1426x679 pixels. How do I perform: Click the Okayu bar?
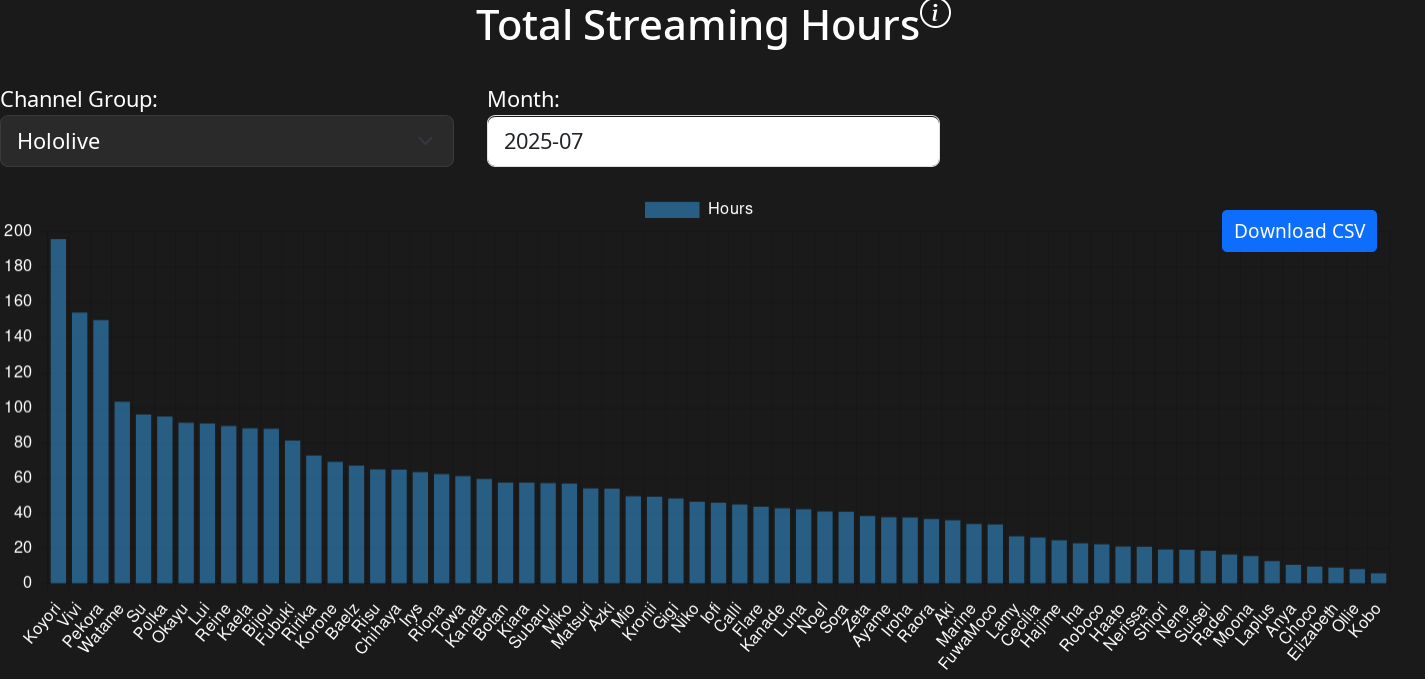pyautogui.click(x=186, y=503)
